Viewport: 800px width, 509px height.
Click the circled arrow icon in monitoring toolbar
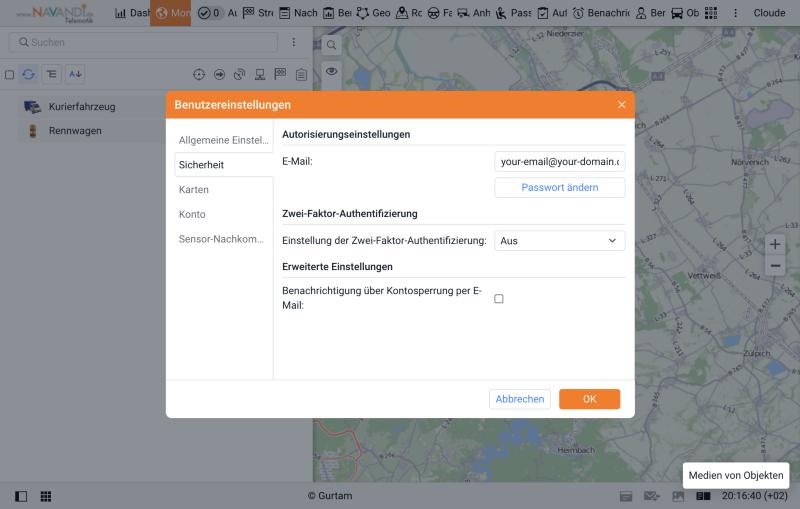[219, 74]
